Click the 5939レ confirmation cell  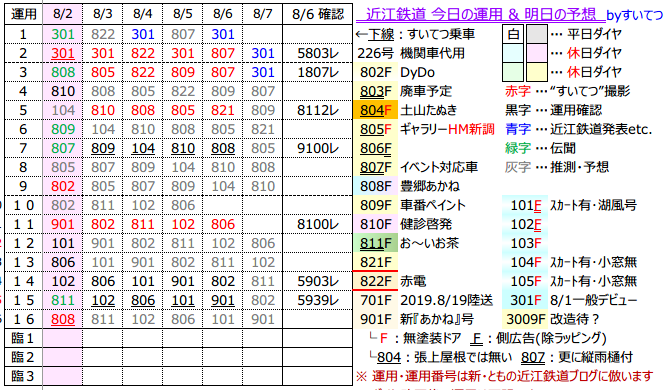coord(318,300)
